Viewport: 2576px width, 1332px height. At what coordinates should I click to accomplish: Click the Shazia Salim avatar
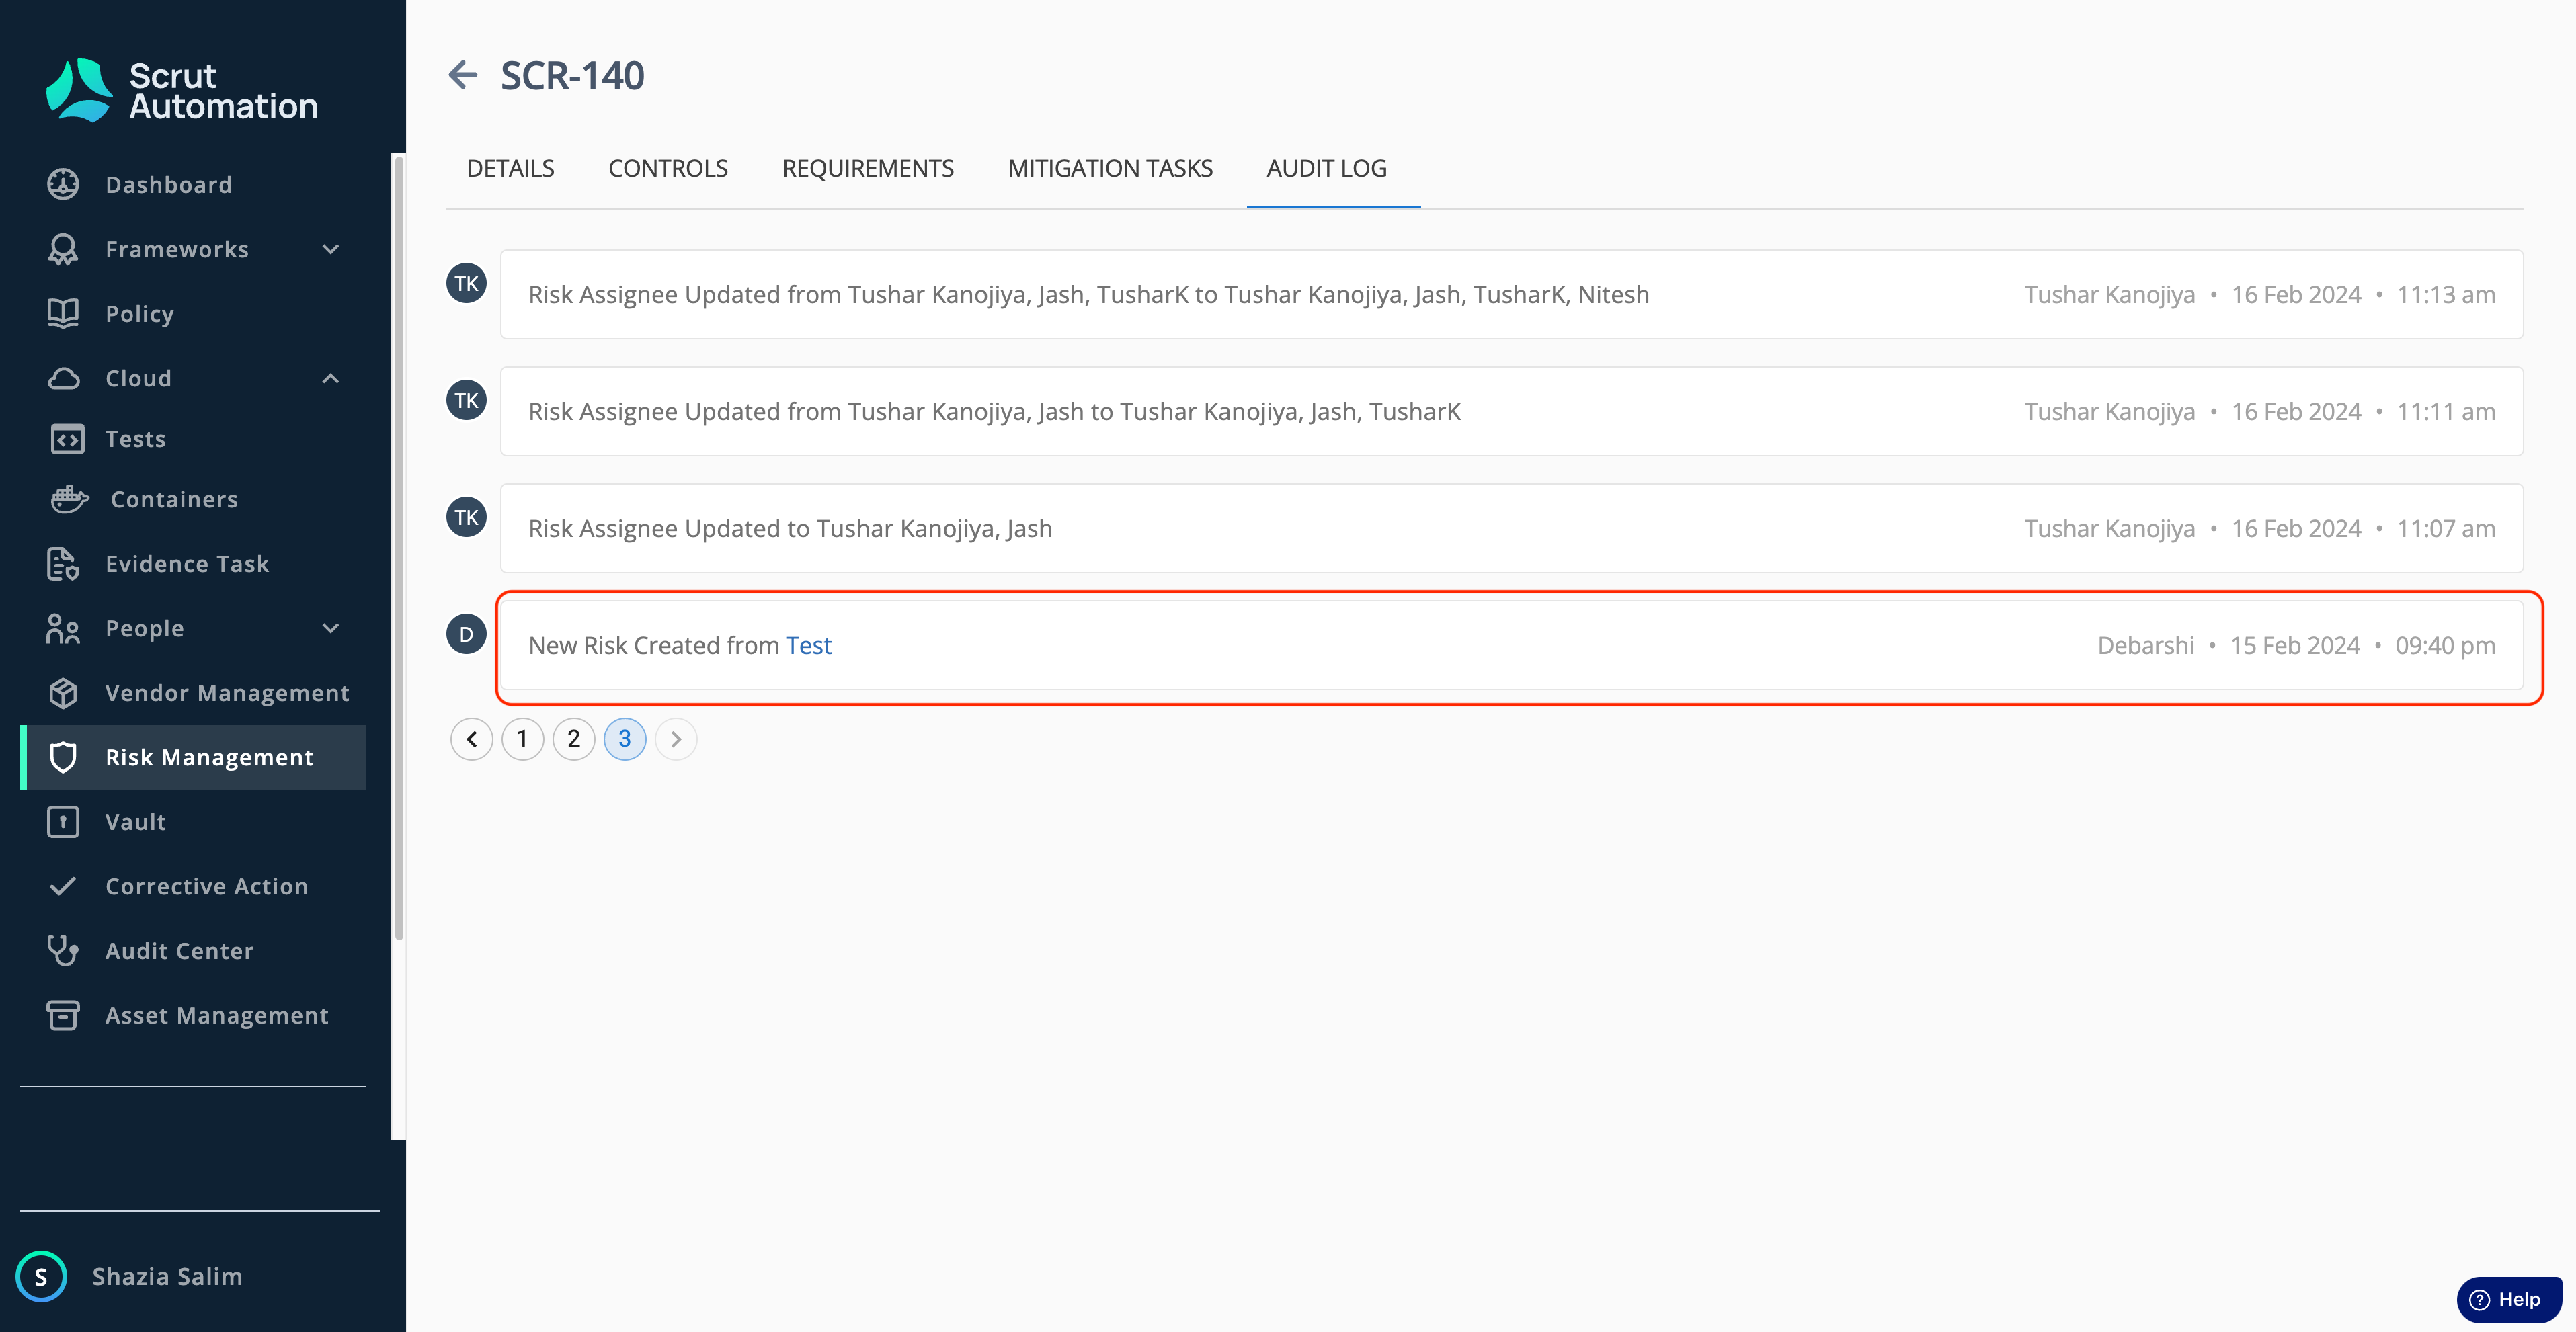pyautogui.click(x=41, y=1276)
